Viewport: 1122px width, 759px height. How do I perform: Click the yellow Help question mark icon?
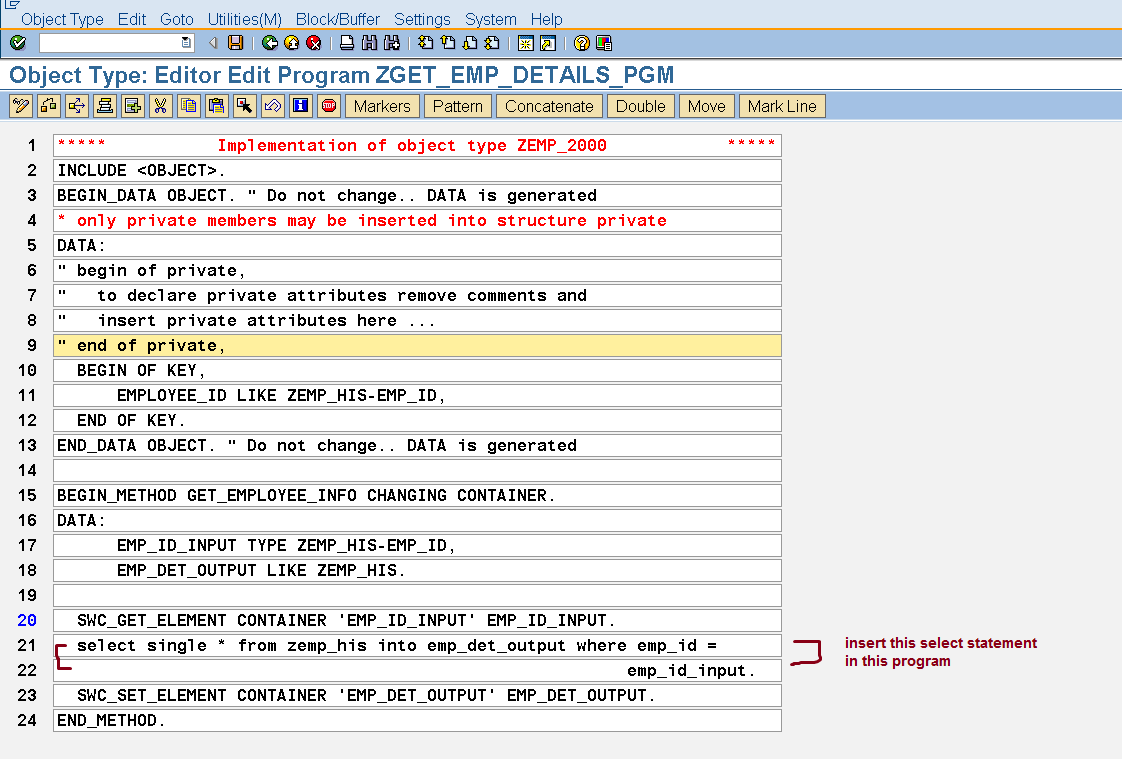coord(581,43)
